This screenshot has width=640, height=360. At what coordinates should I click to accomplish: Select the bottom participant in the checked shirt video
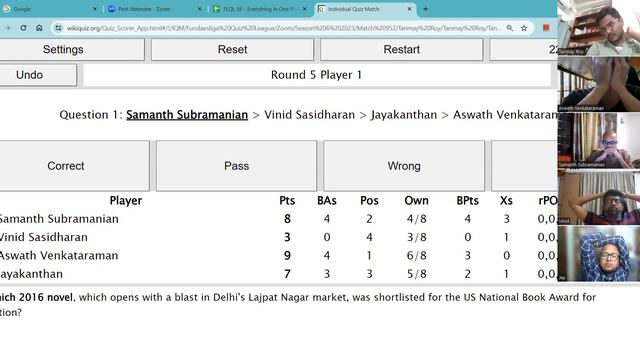(x=599, y=253)
